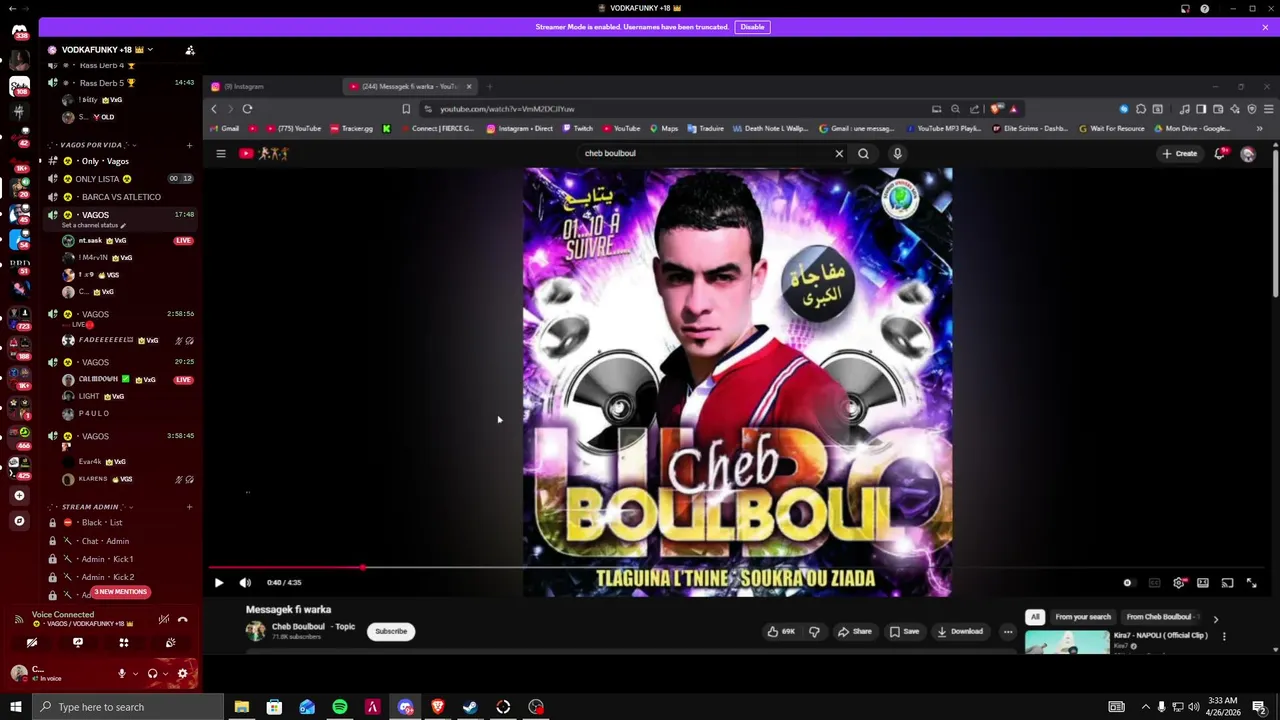Switch to the Instagram browser tab
The height and width of the screenshot is (720, 1280).
pos(270,87)
